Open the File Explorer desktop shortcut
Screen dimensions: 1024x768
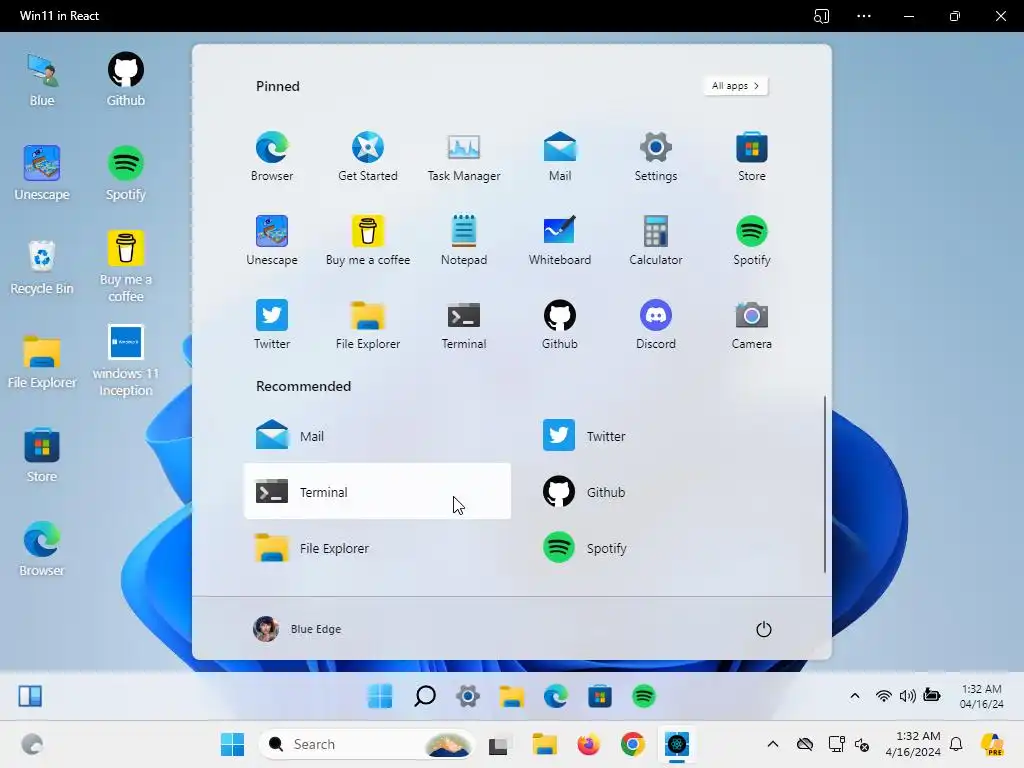42,362
